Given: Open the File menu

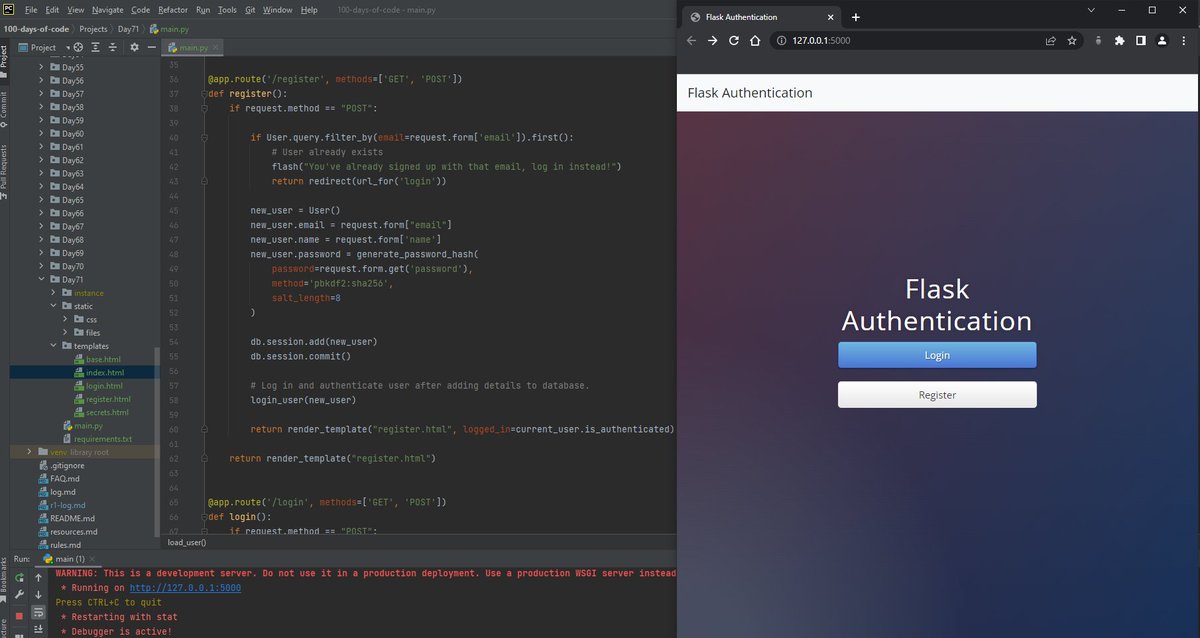Looking at the screenshot, I should pyautogui.click(x=31, y=9).
